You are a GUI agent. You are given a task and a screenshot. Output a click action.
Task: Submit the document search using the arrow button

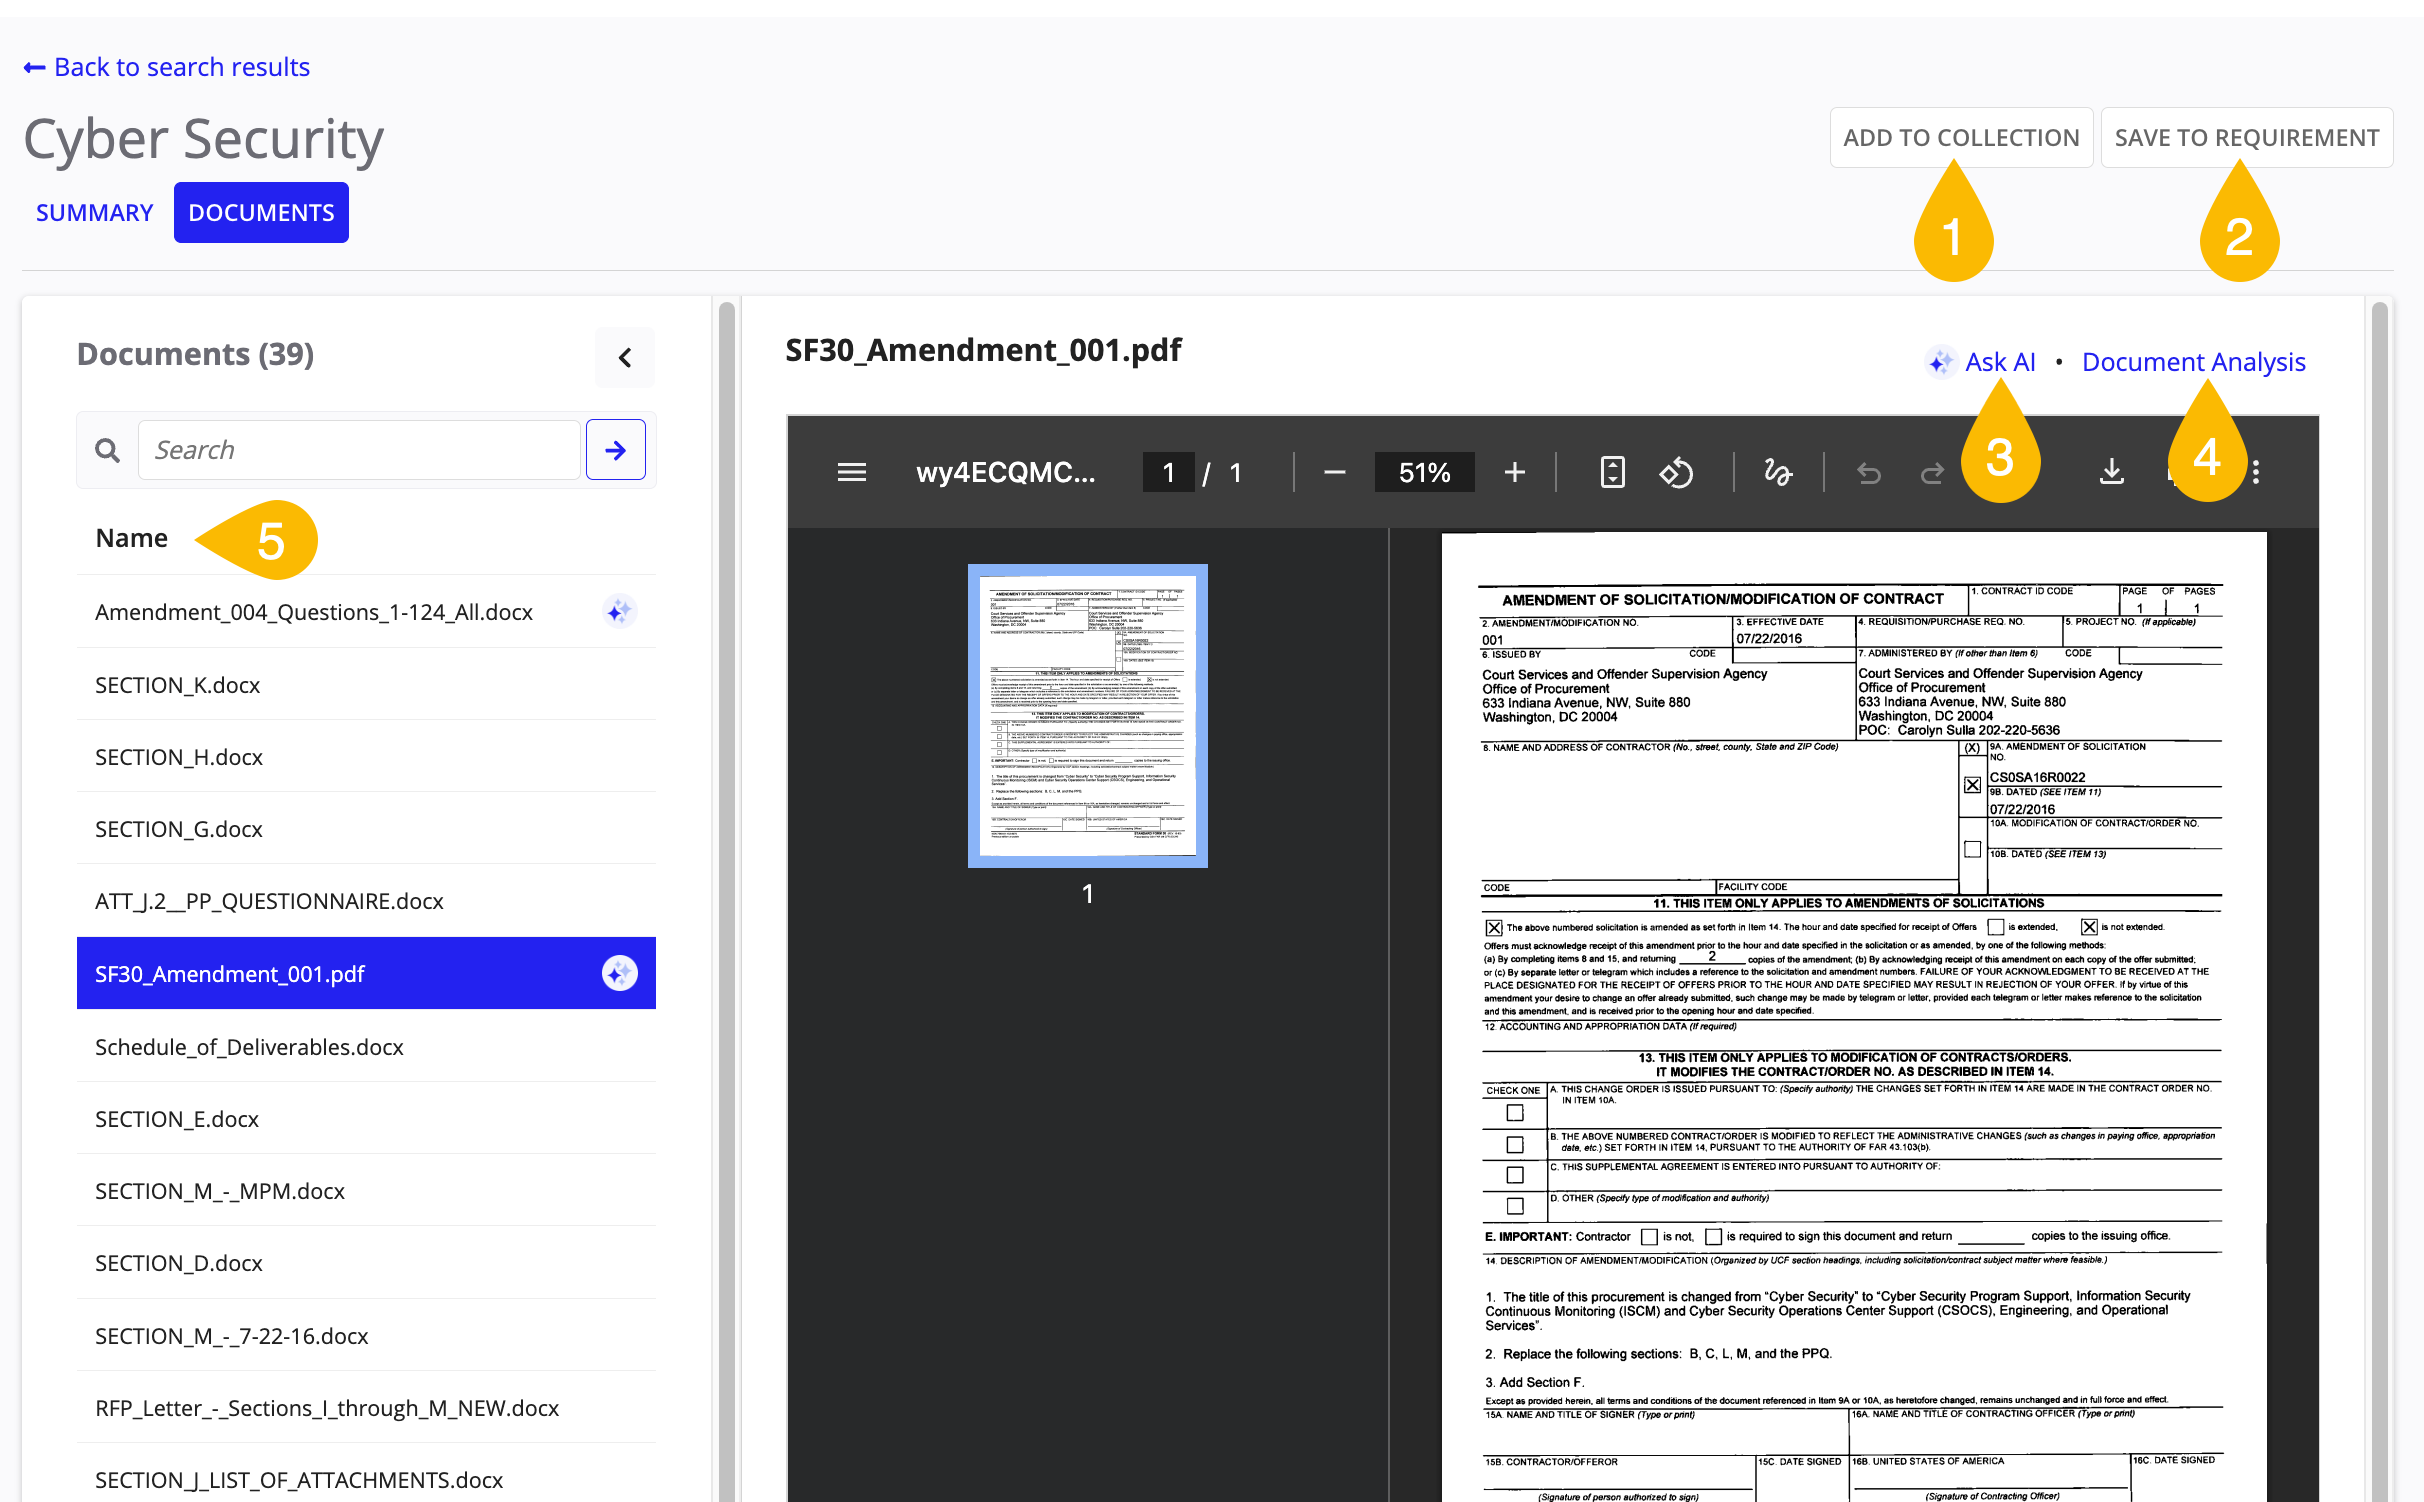point(615,450)
